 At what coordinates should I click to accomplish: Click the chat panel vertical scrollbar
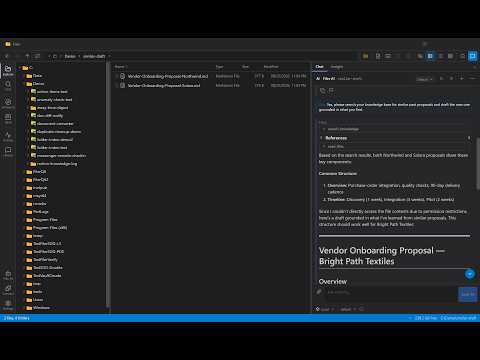coord(478,163)
